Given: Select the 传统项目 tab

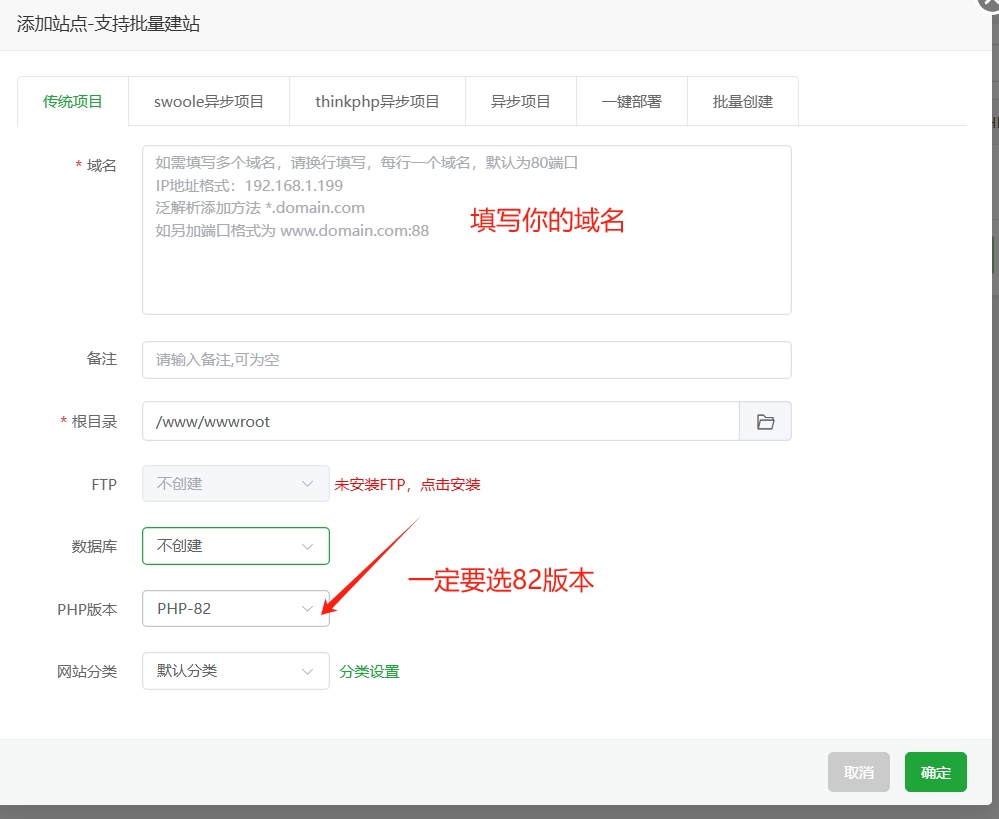Looking at the screenshot, I should point(73,101).
